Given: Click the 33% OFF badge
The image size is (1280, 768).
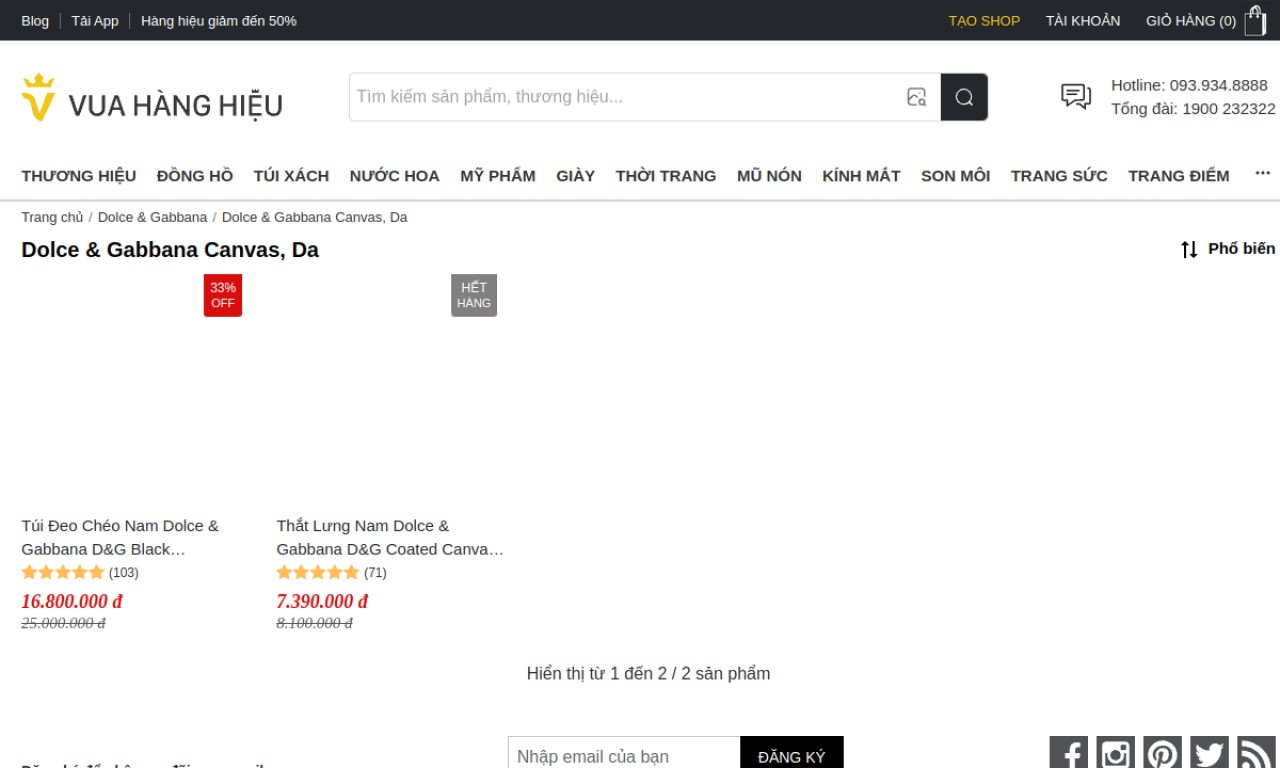Looking at the screenshot, I should point(223,295).
